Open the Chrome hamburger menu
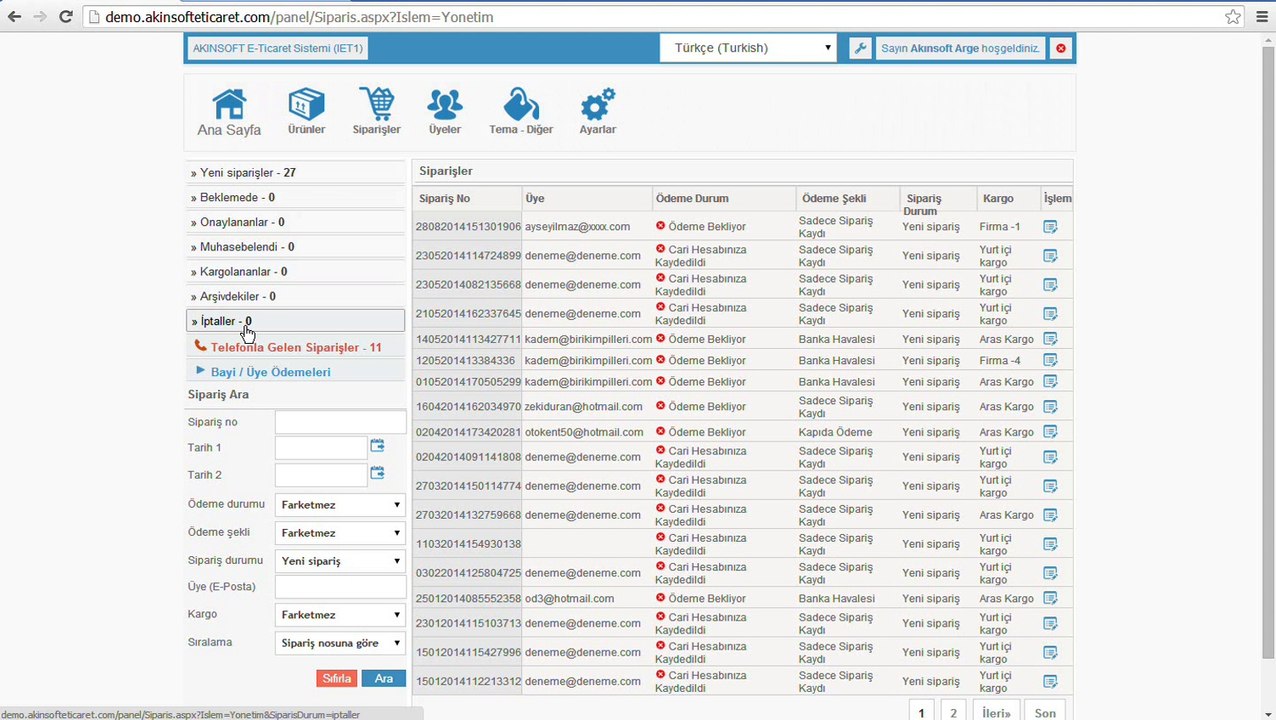The width and height of the screenshot is (1276, 720). (x=1261, y=17)
